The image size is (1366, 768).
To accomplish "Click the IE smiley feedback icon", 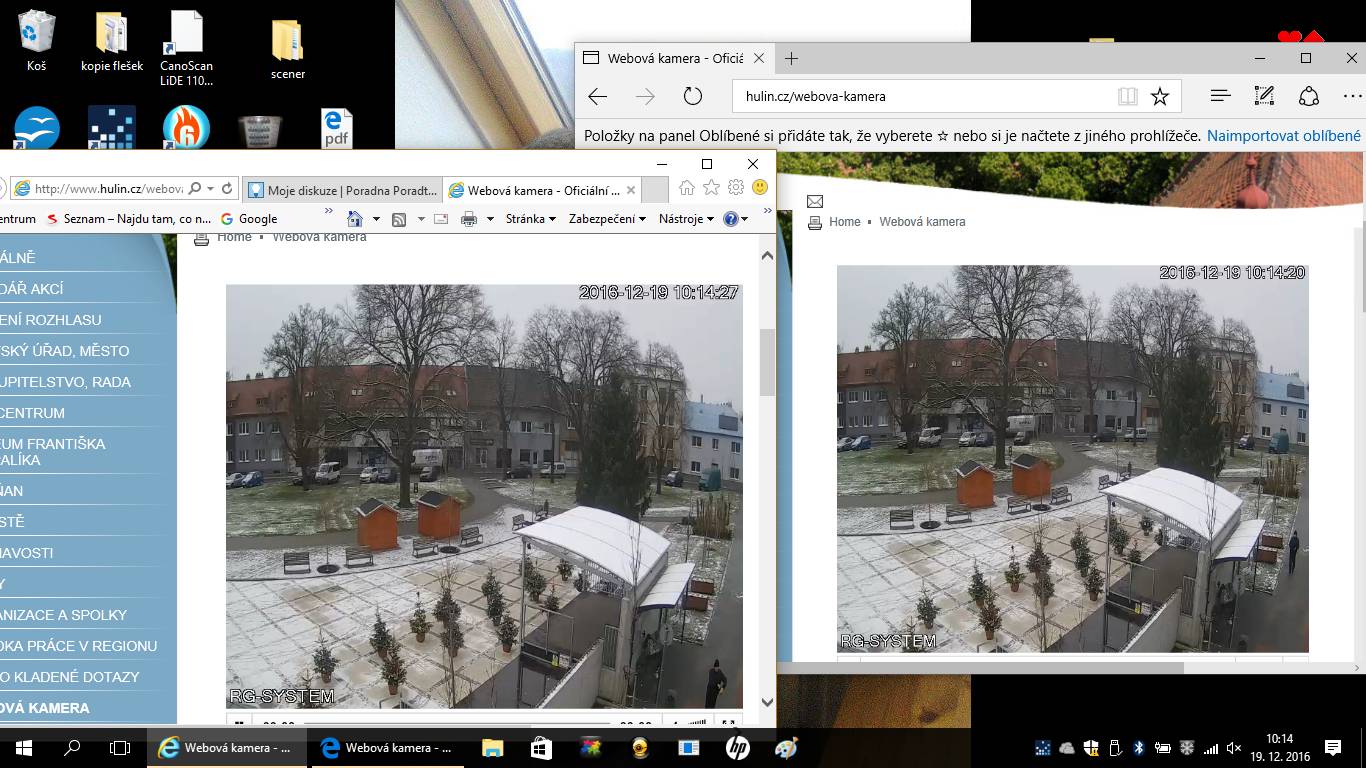I will pos(760,187).
